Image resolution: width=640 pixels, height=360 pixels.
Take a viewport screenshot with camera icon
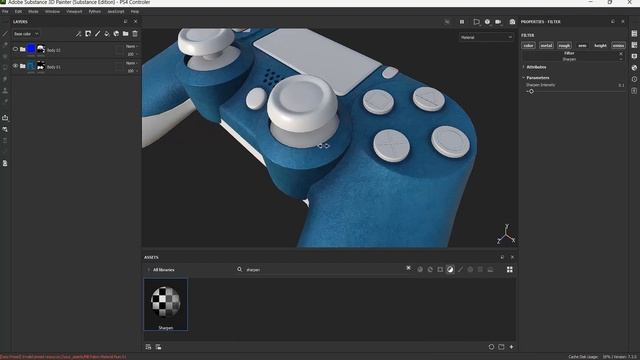click(x=512, y=22)
